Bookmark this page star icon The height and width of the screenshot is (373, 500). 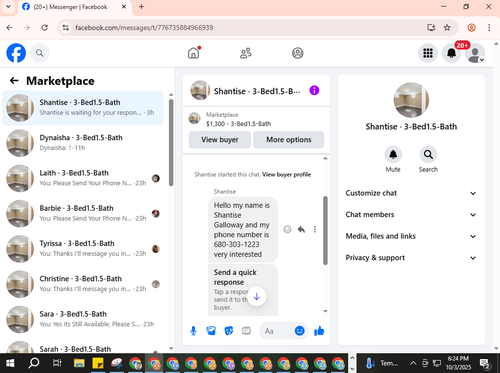point(447,27)
